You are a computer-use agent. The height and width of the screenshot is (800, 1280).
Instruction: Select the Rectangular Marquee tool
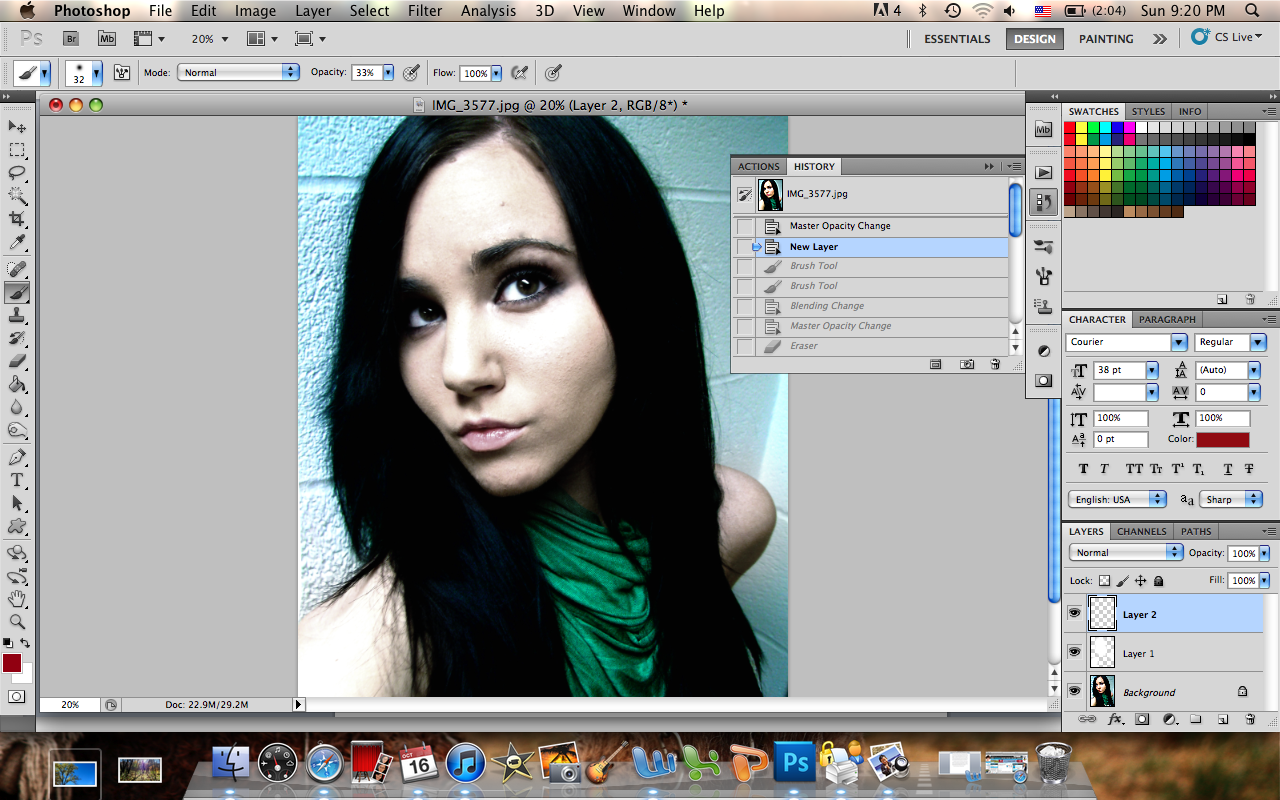pyautogui.click(x=17, y=150)
